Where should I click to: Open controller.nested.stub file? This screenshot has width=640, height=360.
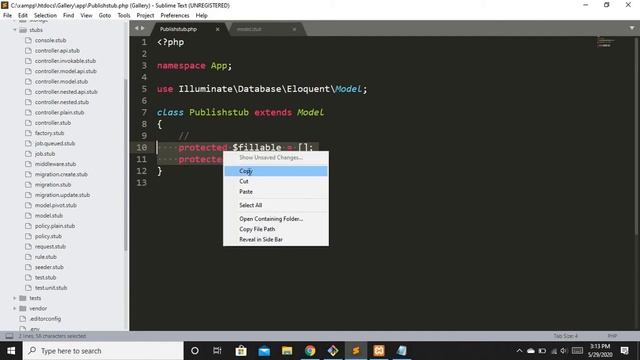(x=62, y=102)
